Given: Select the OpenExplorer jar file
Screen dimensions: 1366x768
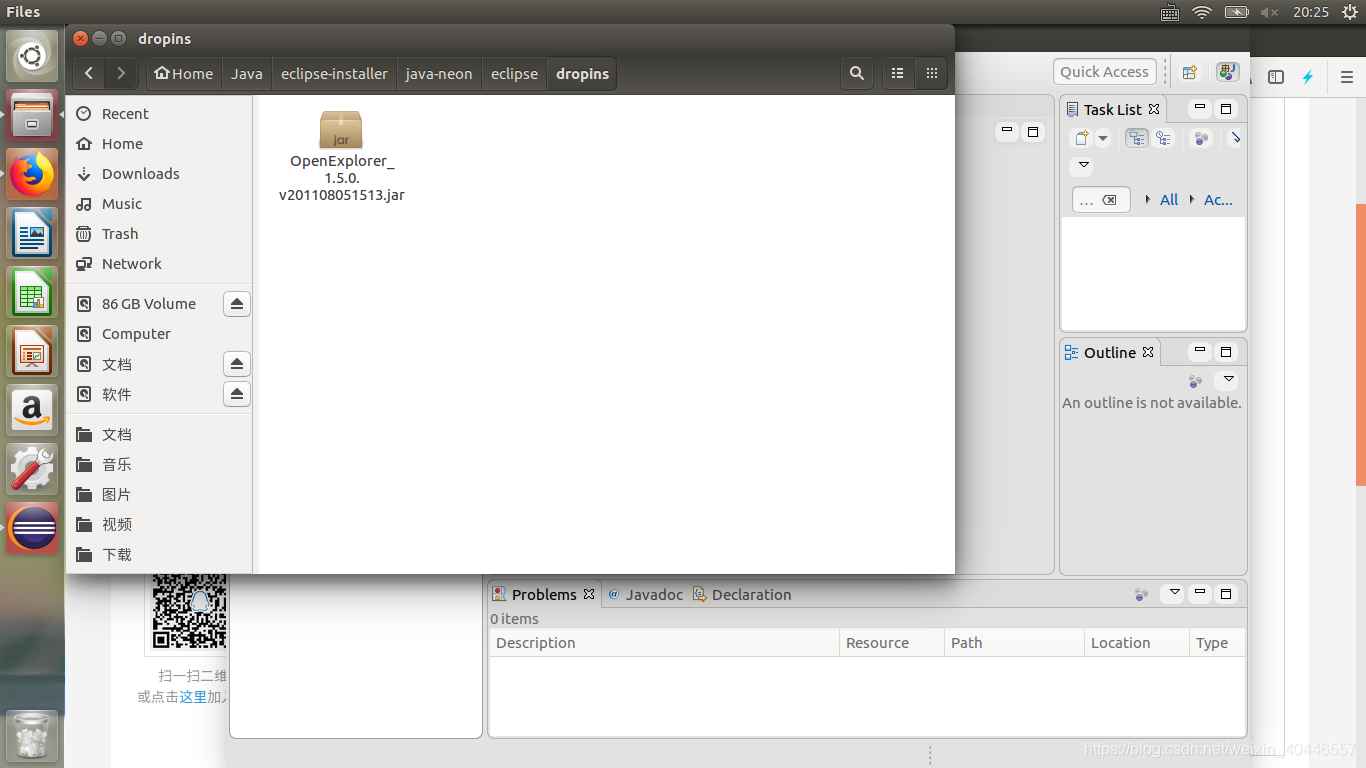Looking at the screenshot, I should [x=340, y=130].
